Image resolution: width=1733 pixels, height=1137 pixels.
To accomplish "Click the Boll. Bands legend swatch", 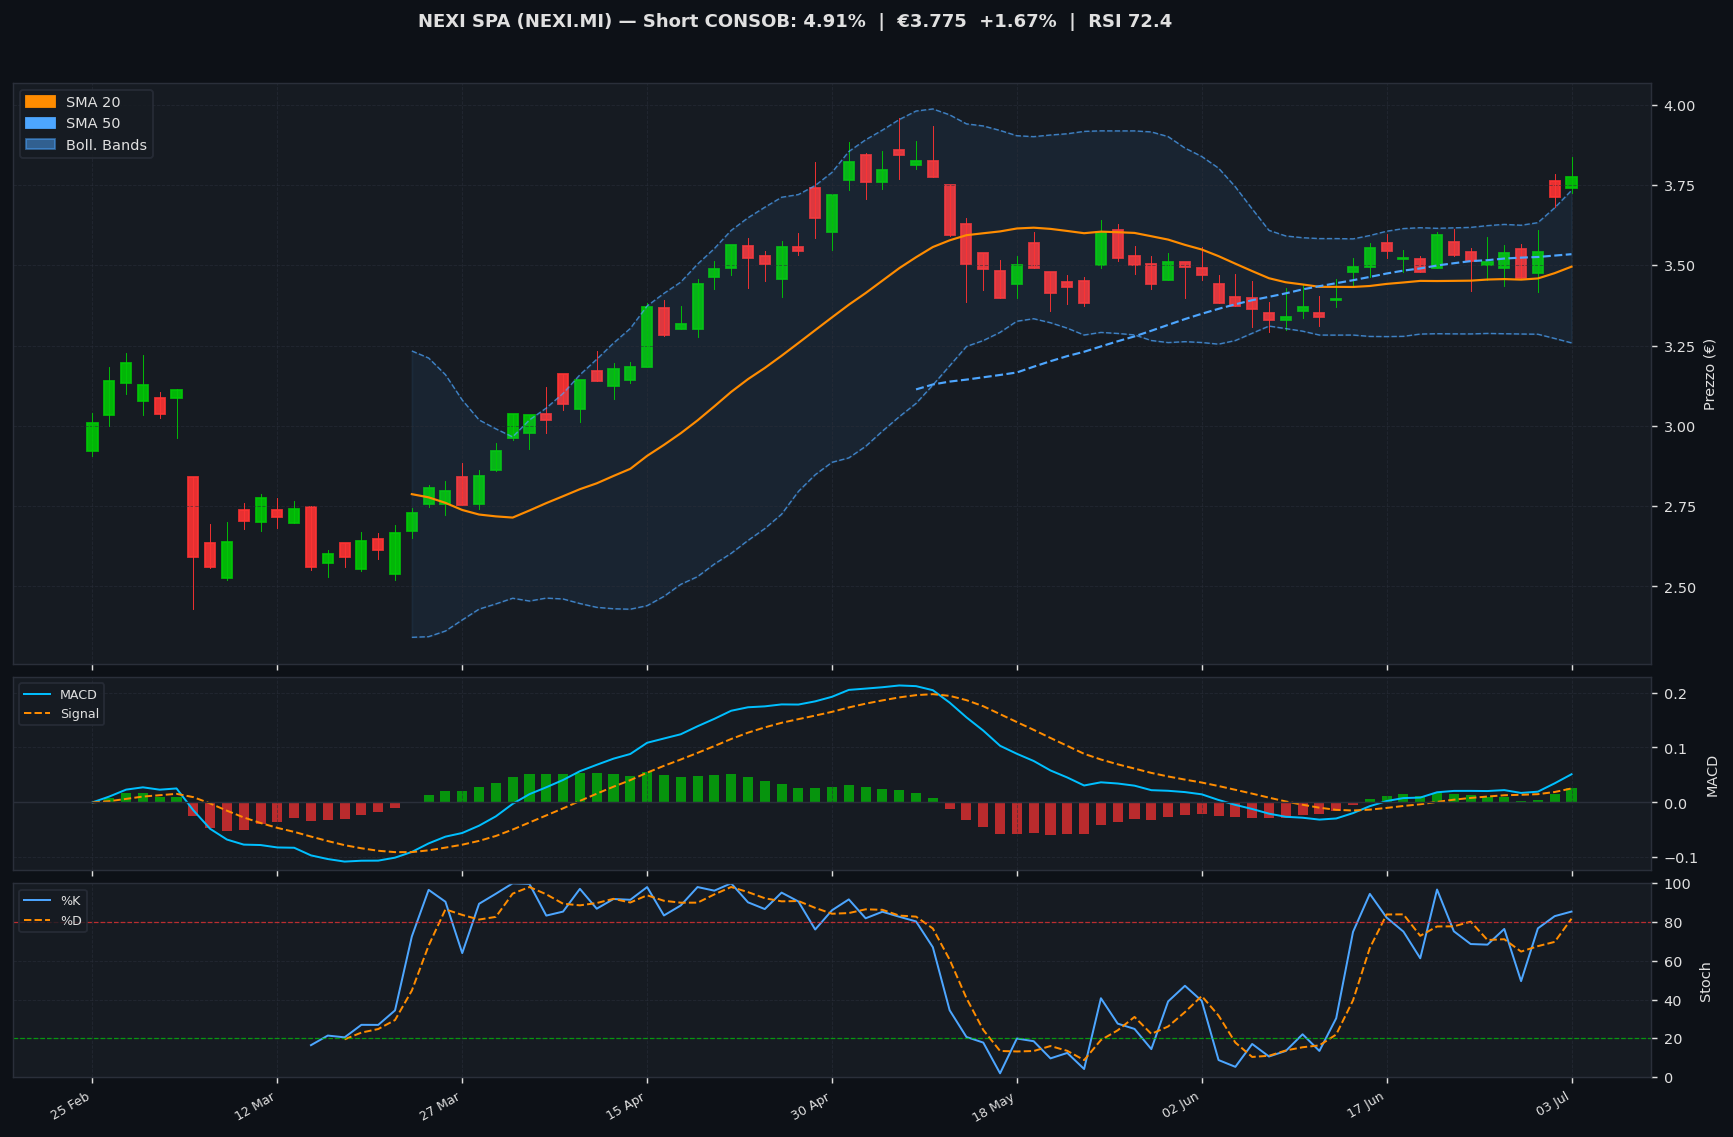I will pos(40,145).
